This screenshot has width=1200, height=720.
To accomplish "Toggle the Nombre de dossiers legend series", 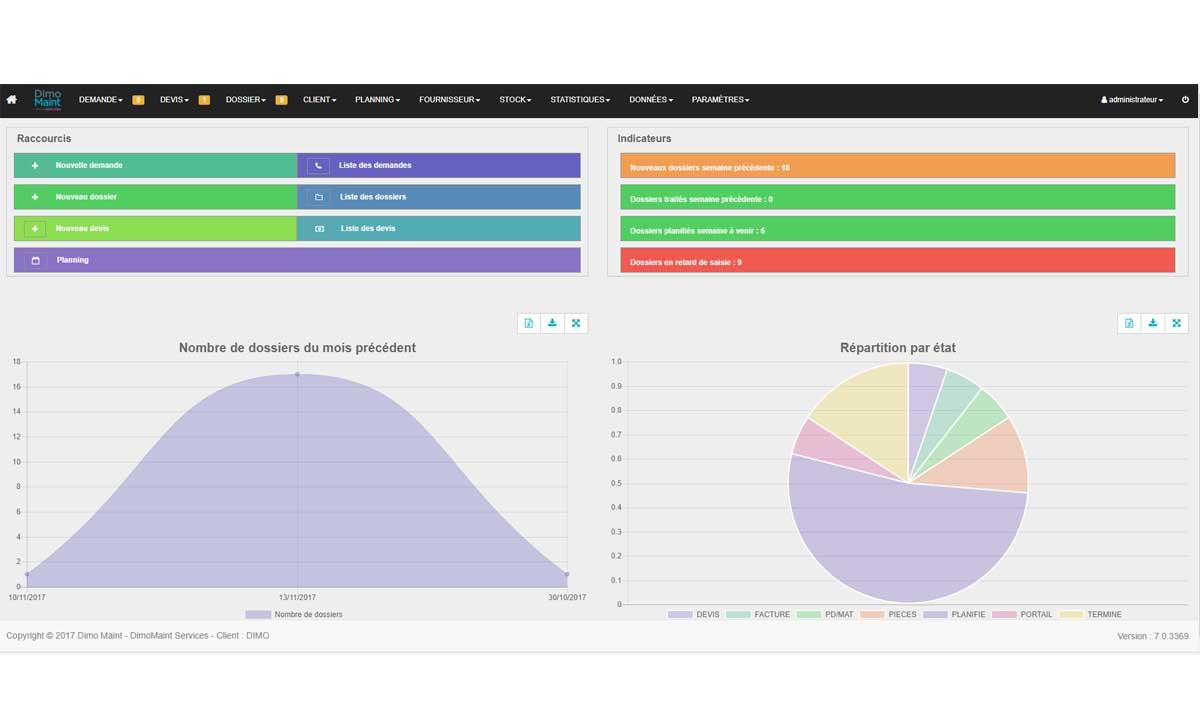I will [294, 614].
